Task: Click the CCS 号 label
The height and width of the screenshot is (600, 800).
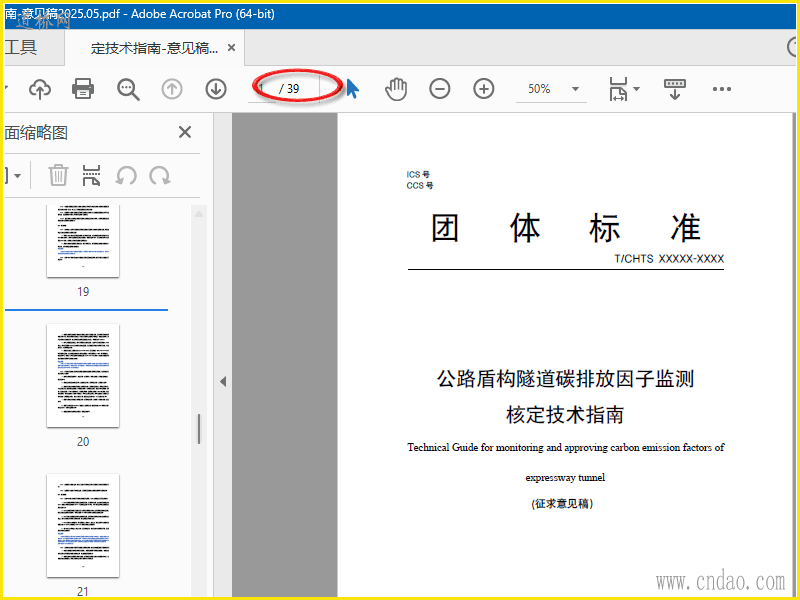Action: pos(420,186)
